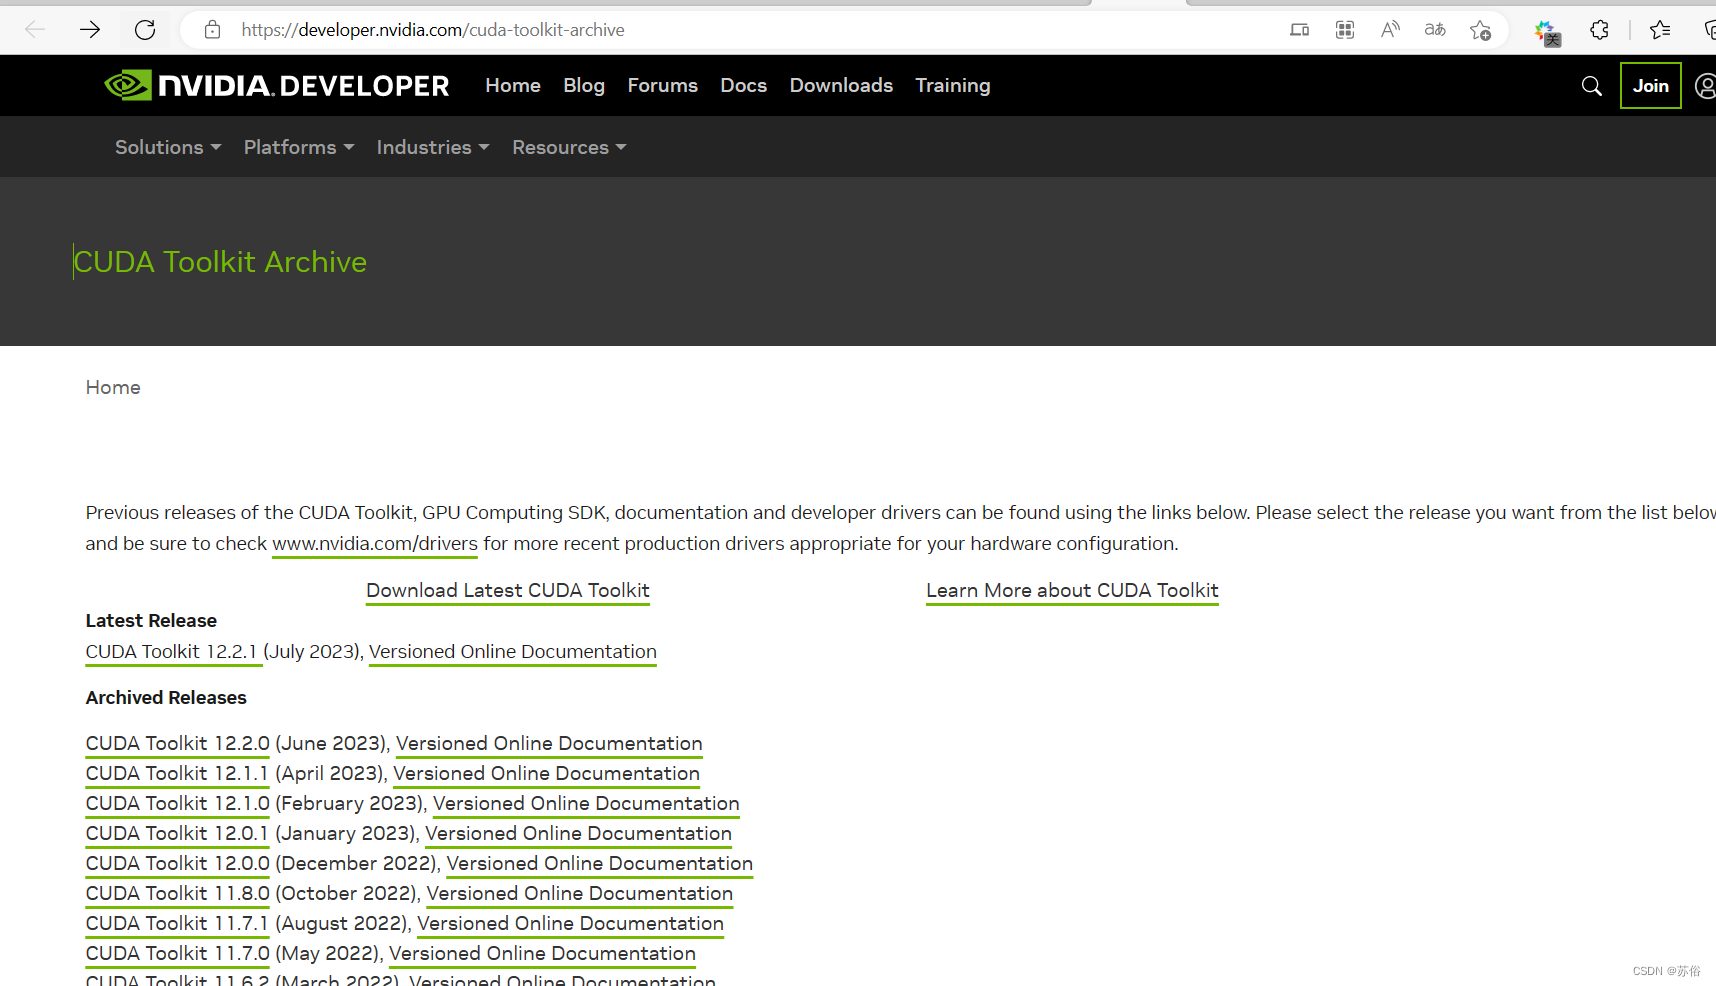Viewport: 1716px width, 986px height.
Task: Click the colorful translator extension icon
Action: (1546, 33)
